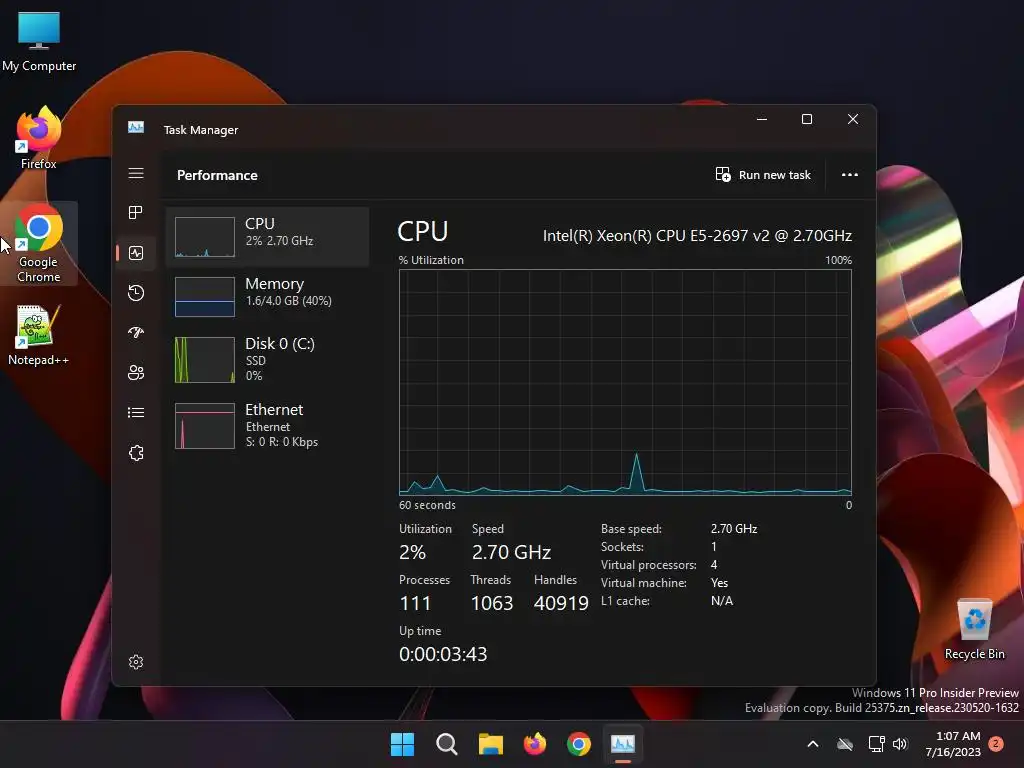Select the Notepad++ desktop shortcut
This screenshot has height=768, width=1024.
(x=39, y=335)
